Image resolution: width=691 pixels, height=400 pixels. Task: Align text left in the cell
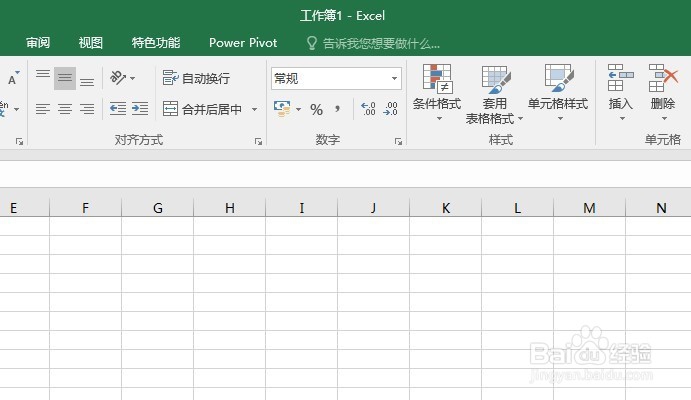point(43,109)
